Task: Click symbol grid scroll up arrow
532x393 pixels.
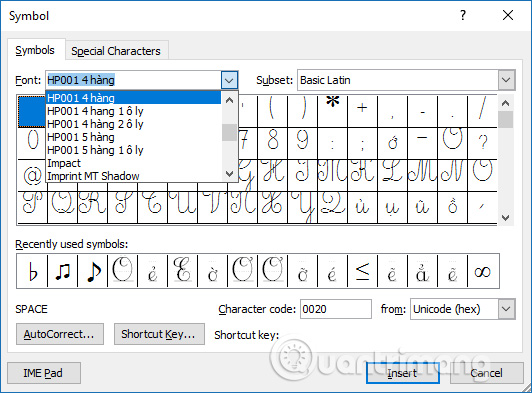Action: point(506,103)
